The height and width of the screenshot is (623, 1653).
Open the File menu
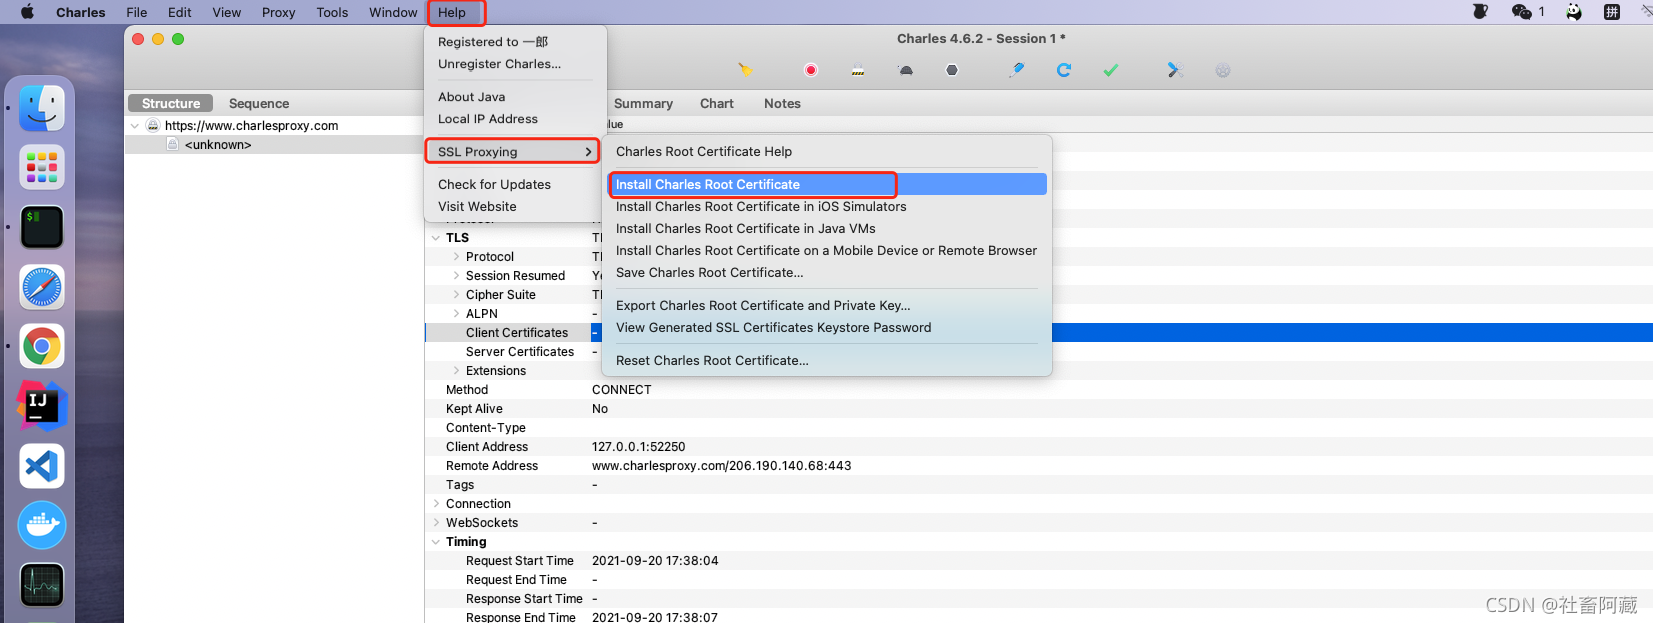(x=137, y=12)
